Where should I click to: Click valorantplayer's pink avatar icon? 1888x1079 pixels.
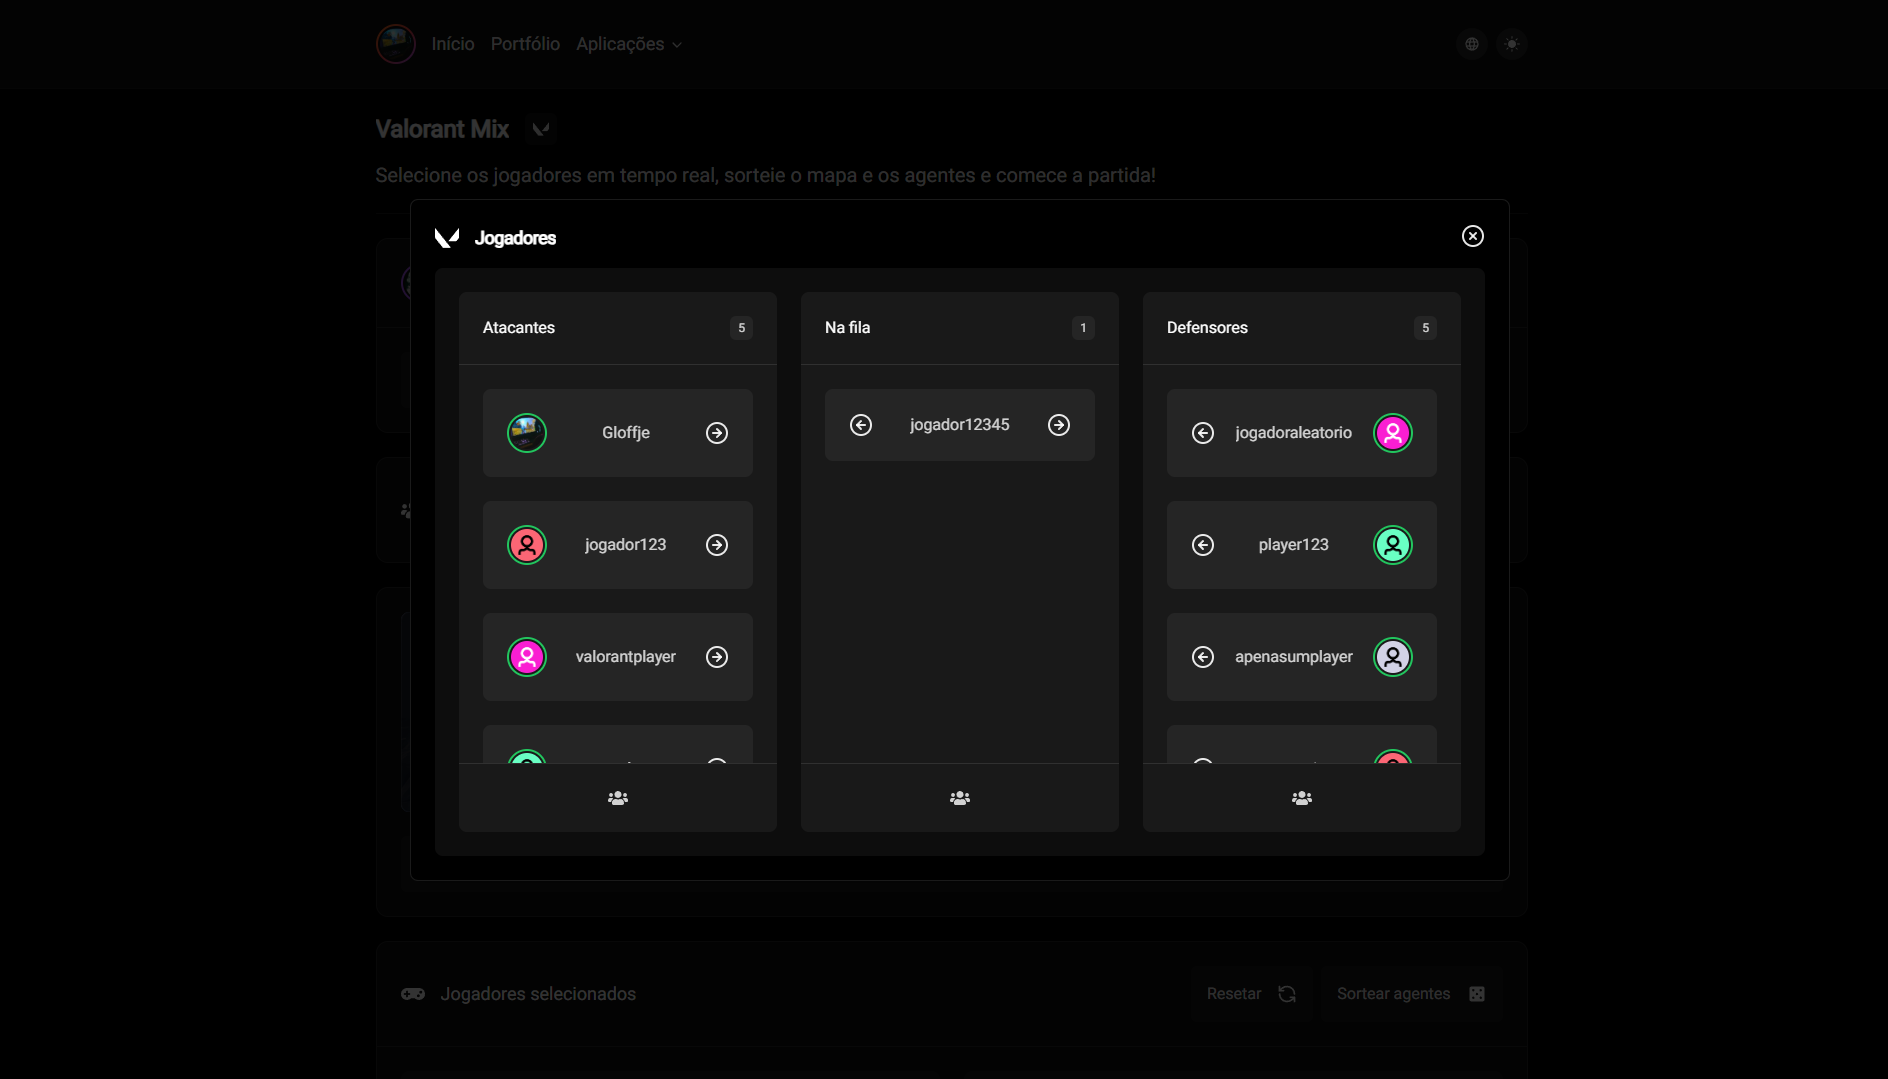527,657
